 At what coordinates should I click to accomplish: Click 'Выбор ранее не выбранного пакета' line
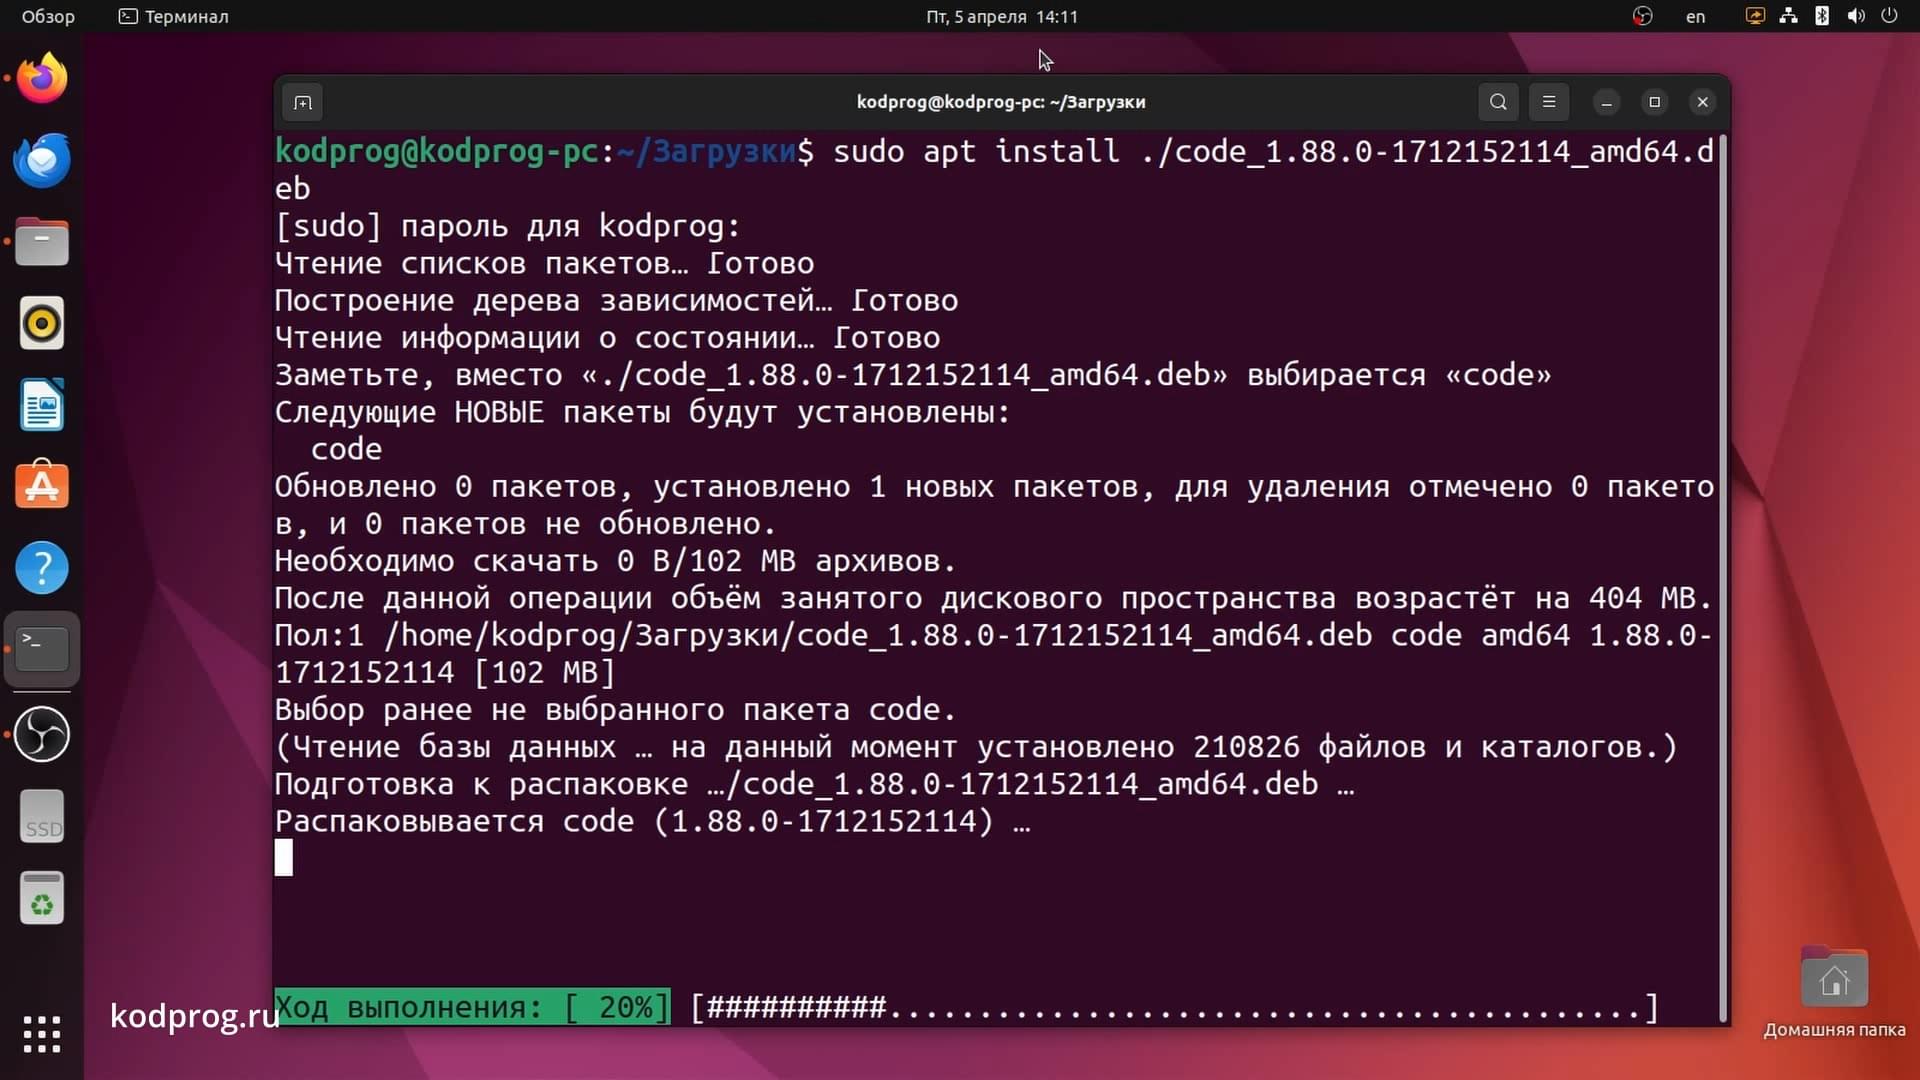click(x=616, y=710)
